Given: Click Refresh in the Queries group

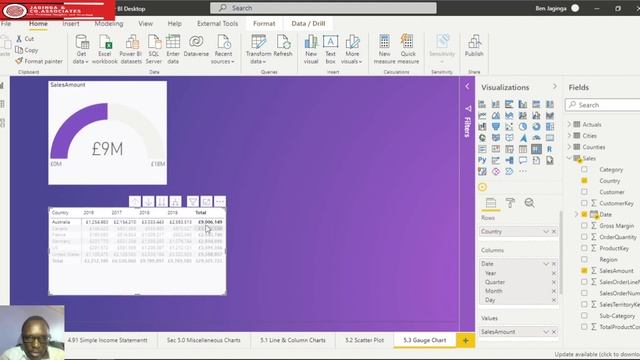Looking at the screenshot, I should [283, 46].
